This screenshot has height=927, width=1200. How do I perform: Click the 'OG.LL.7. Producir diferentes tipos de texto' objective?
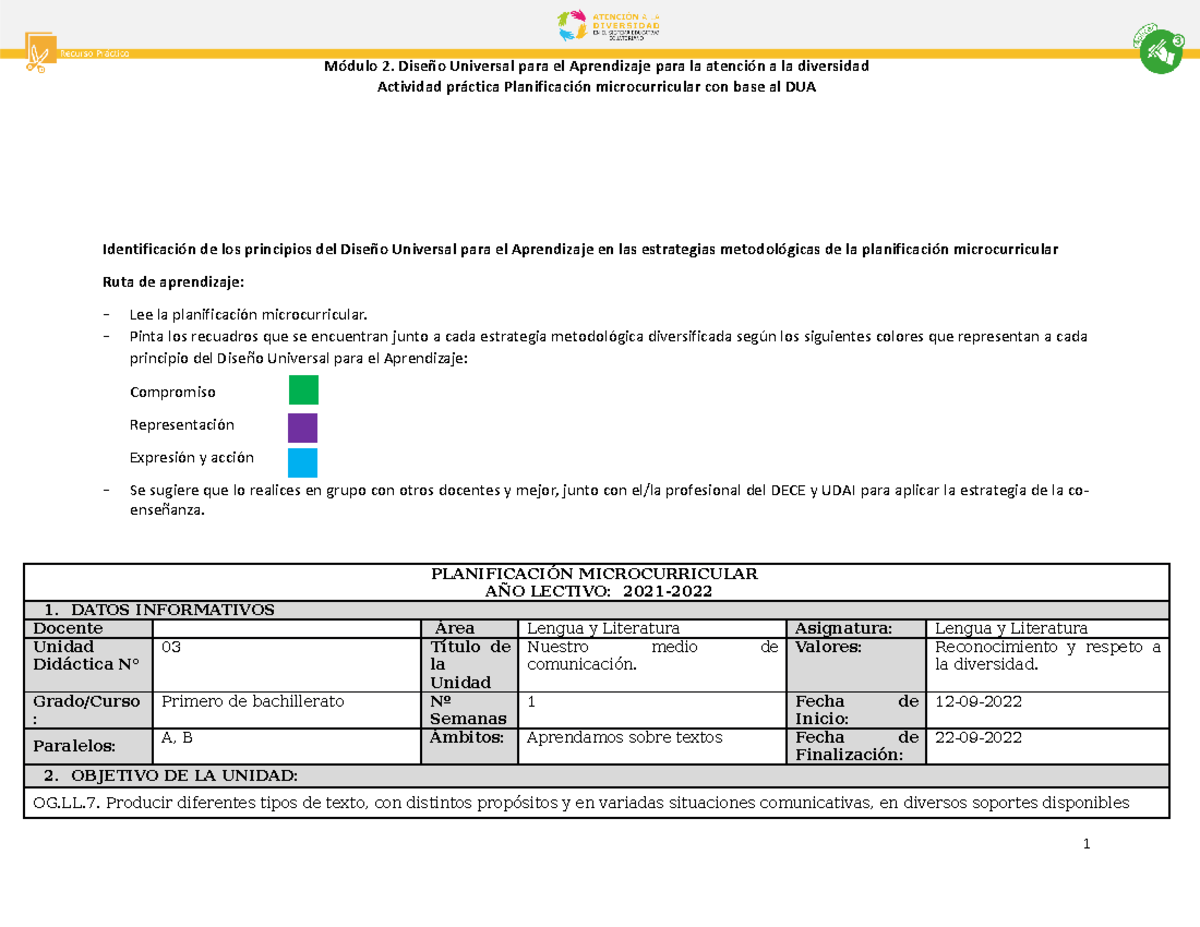(x=596, y=802)
